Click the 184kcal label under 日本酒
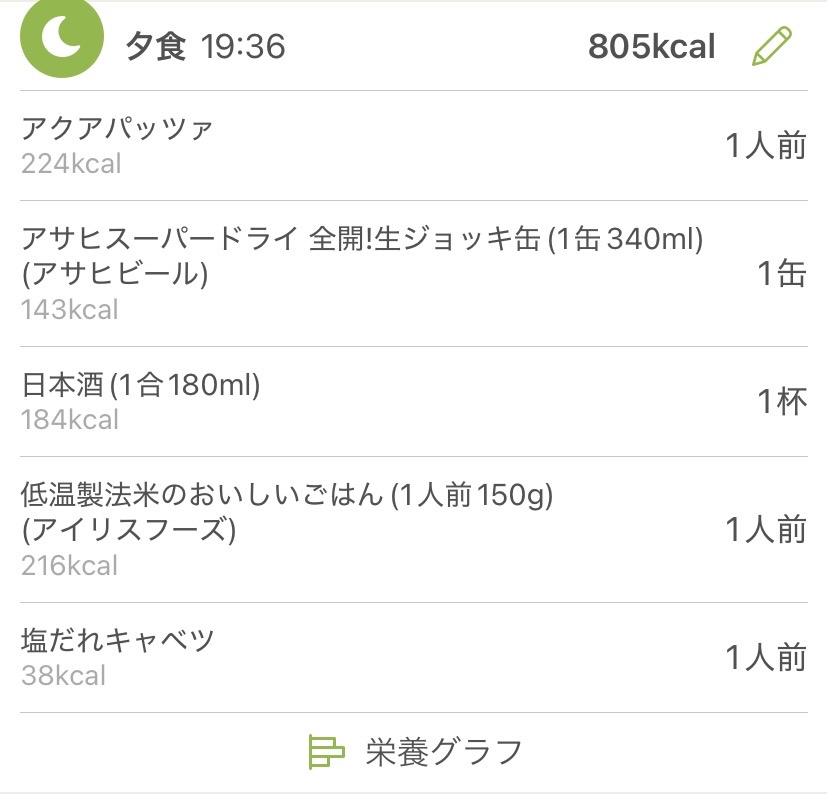 pyautogui.click(x=70, y=420)
